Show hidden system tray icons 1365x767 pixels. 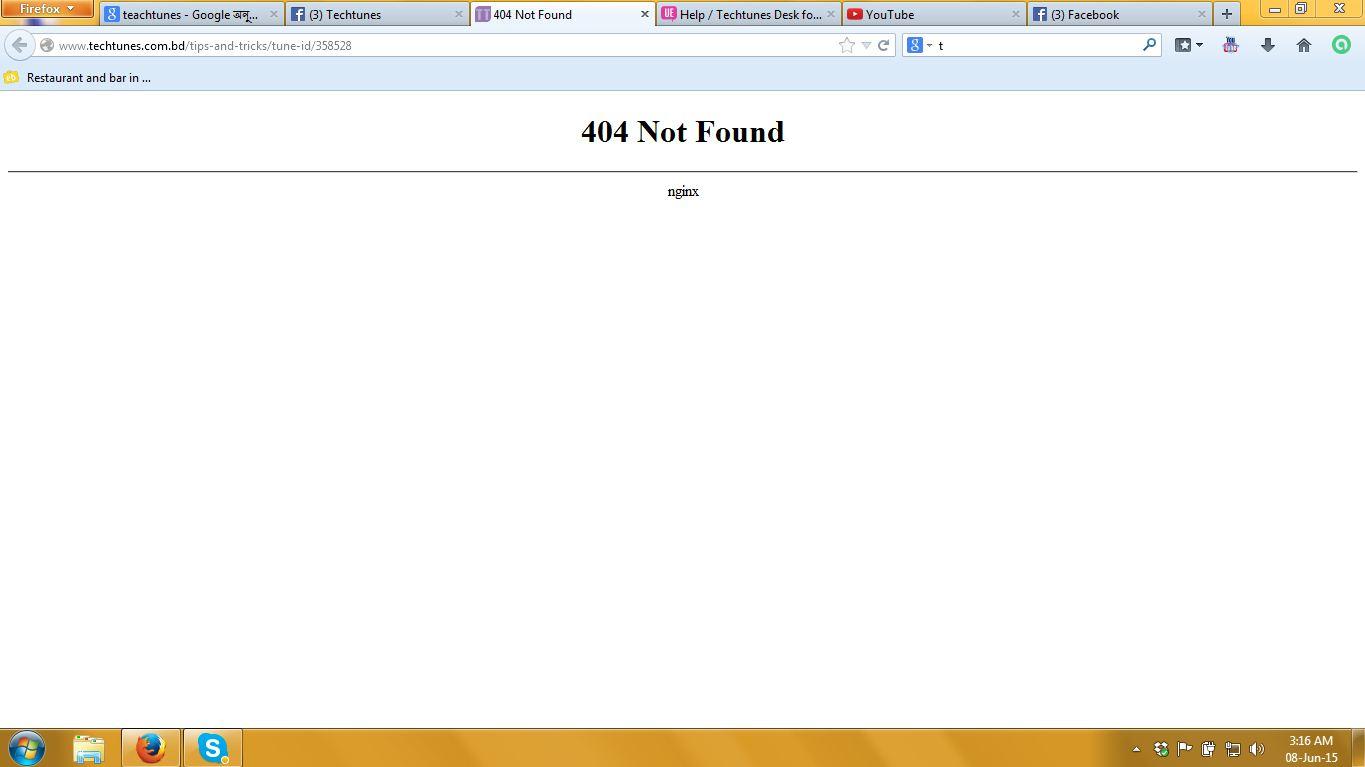coord(1136,748)
